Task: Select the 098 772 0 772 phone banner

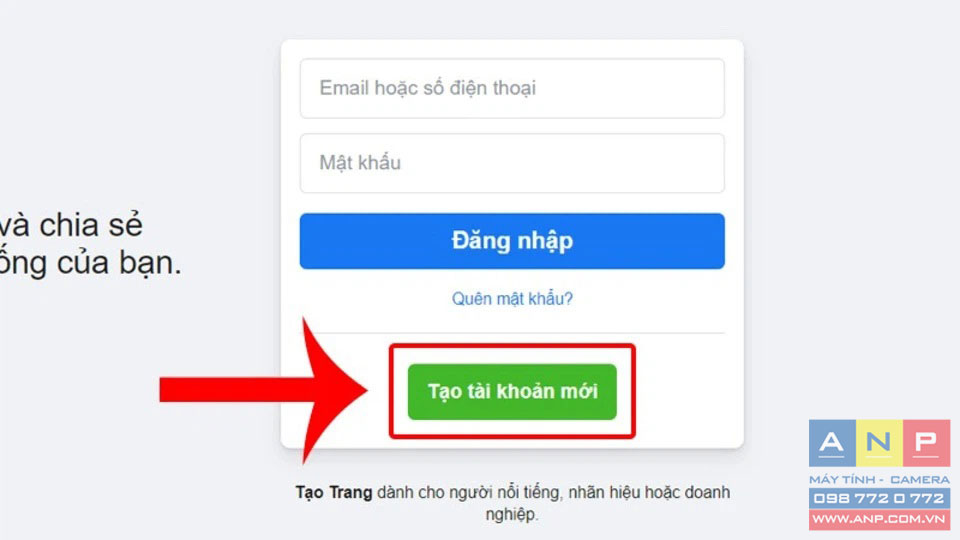Action: (879, 498)
